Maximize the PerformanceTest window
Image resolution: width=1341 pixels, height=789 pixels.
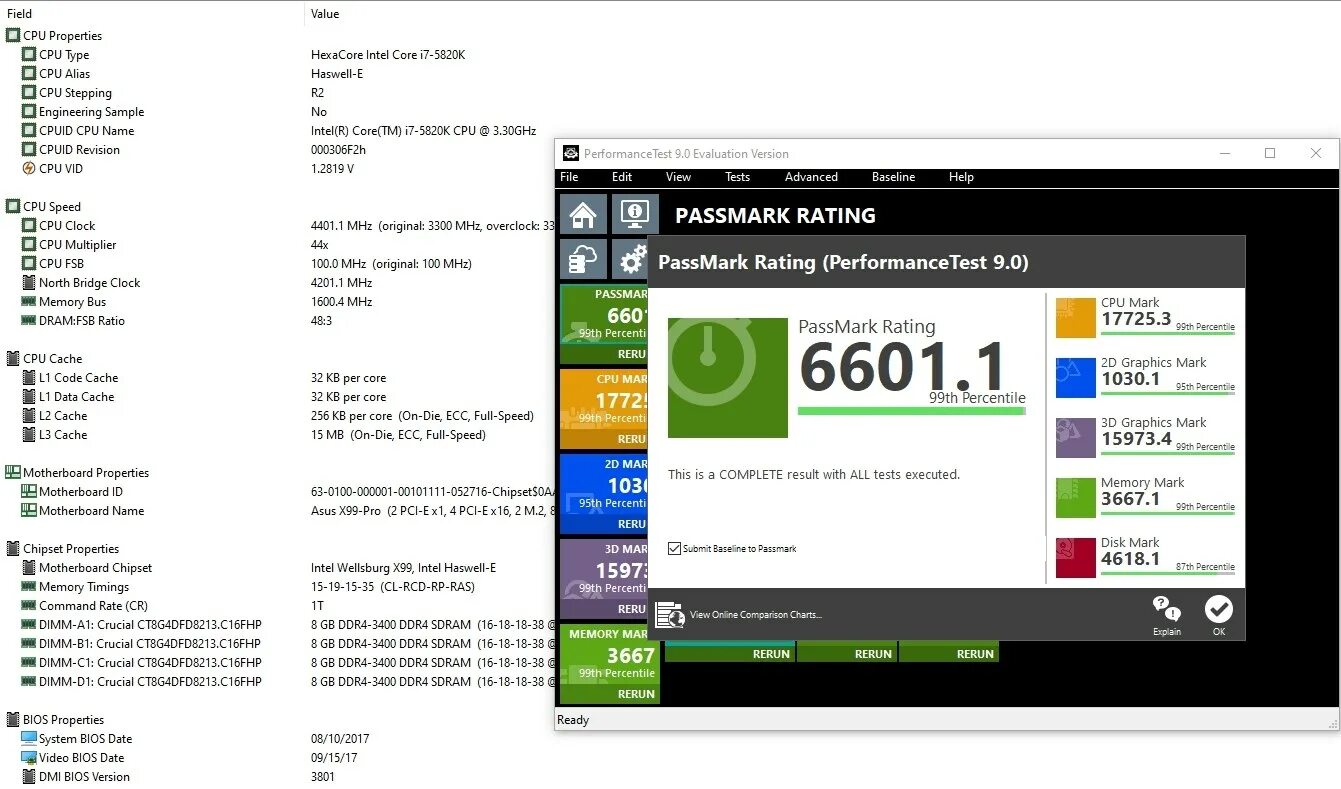(1270, 153)
